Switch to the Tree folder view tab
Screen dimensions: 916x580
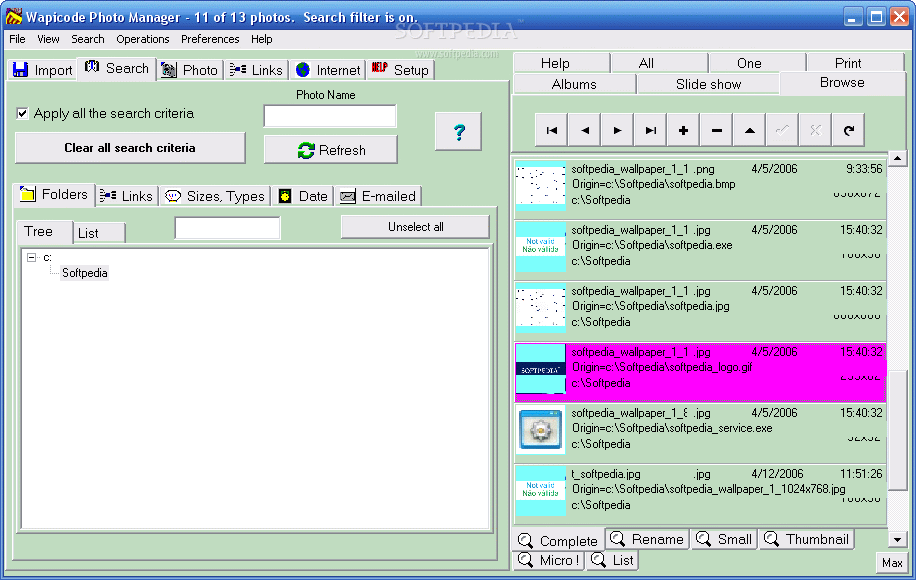coord(44,232)
